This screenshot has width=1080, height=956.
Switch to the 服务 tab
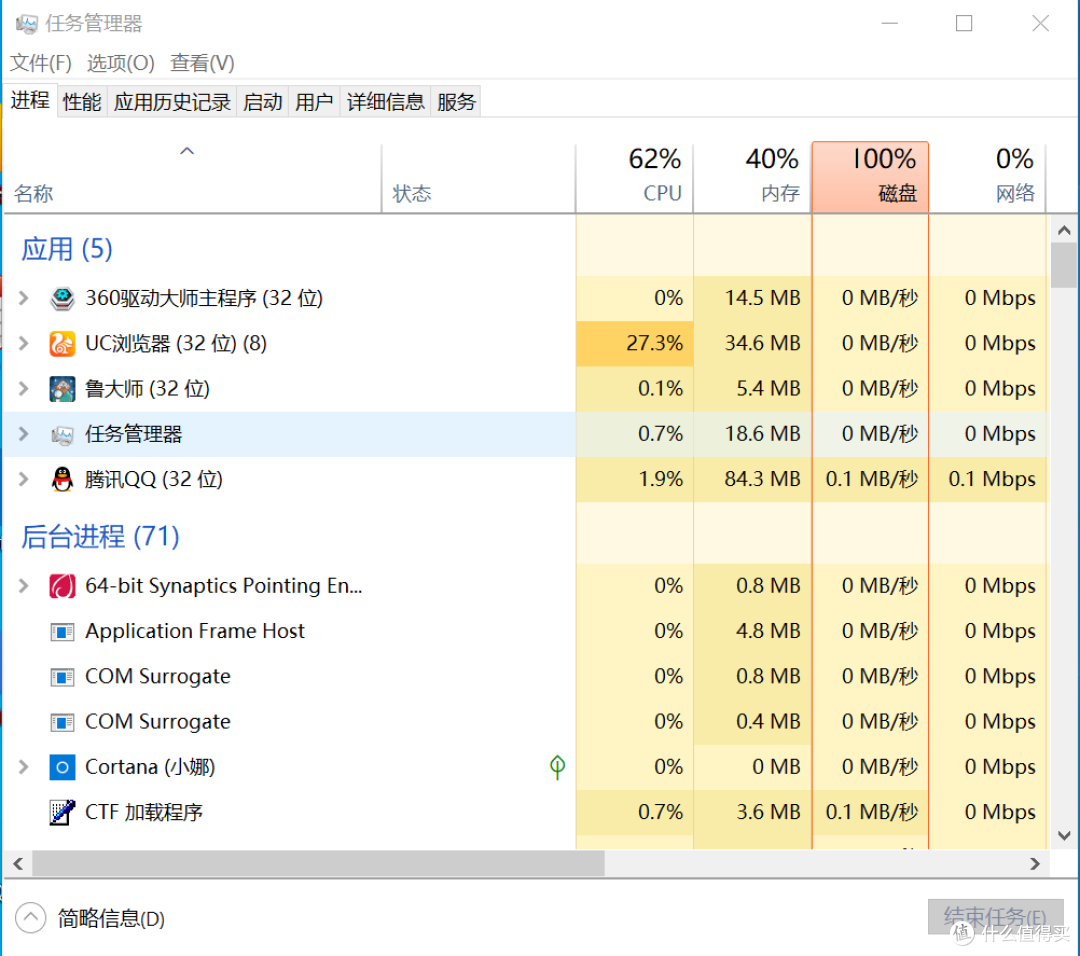pyautogui.click(x=456, y=102)
